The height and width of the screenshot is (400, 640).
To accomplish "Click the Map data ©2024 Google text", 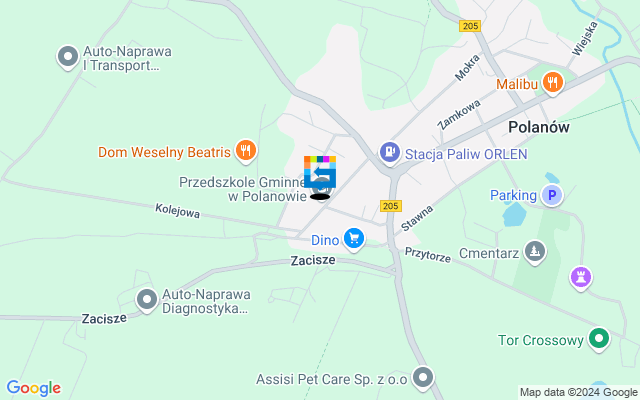I will point(579,393).
